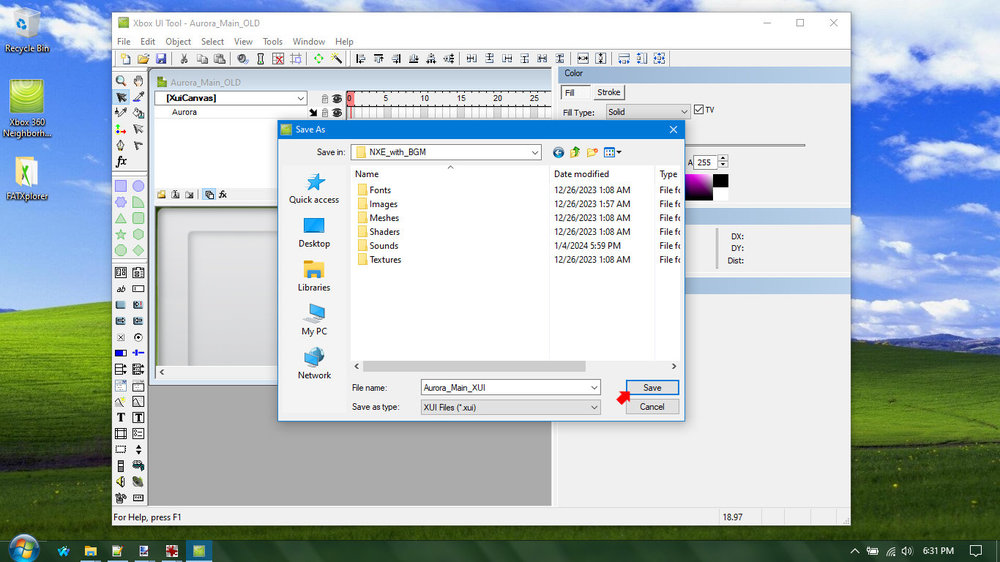Viewport: 1000px width, 562px height.
Task: Expand the XuiCanvas dropdown
Action: [300, 98]
